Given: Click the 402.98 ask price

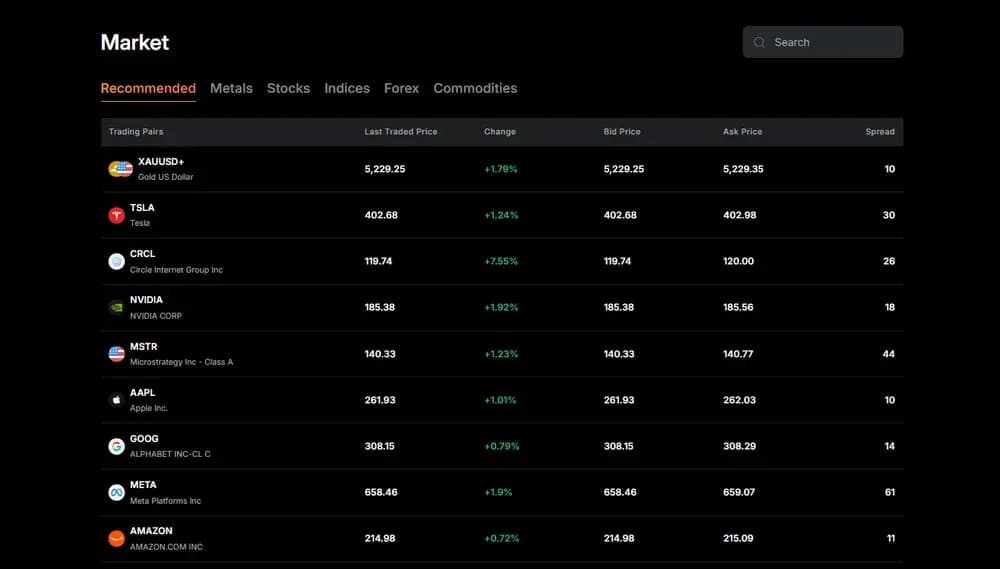Looking at the screenshot, I should [x=740, y=215].
